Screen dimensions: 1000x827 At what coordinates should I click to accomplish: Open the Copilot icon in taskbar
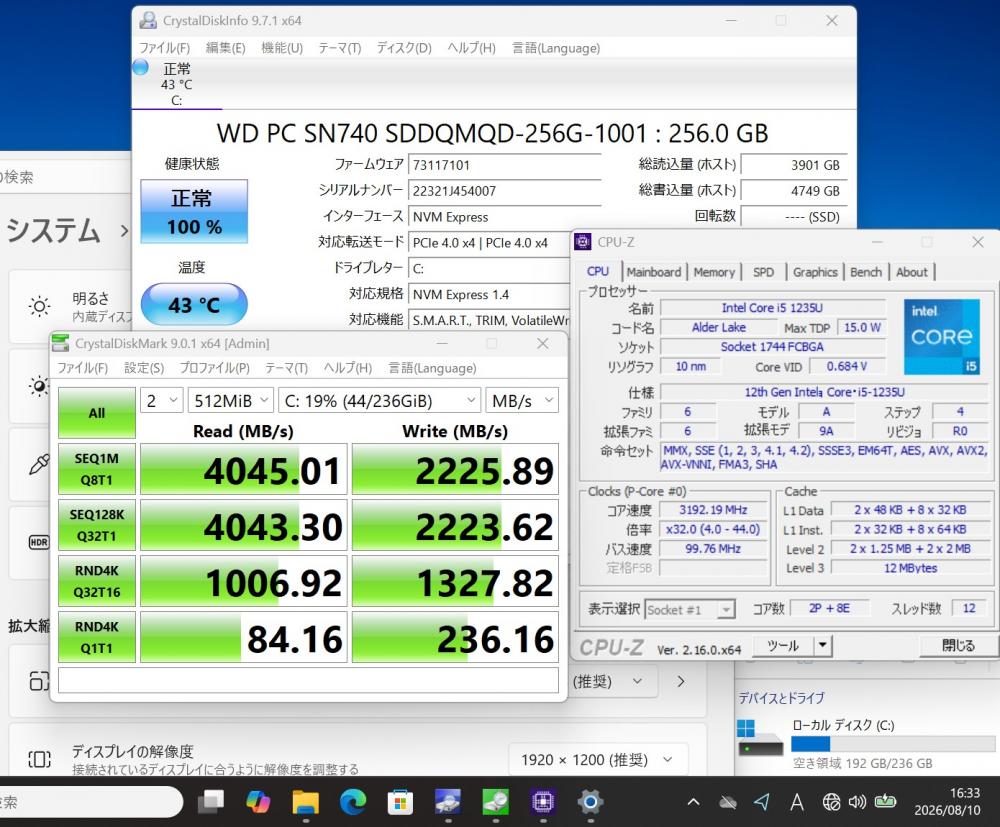tap(258, 801)
